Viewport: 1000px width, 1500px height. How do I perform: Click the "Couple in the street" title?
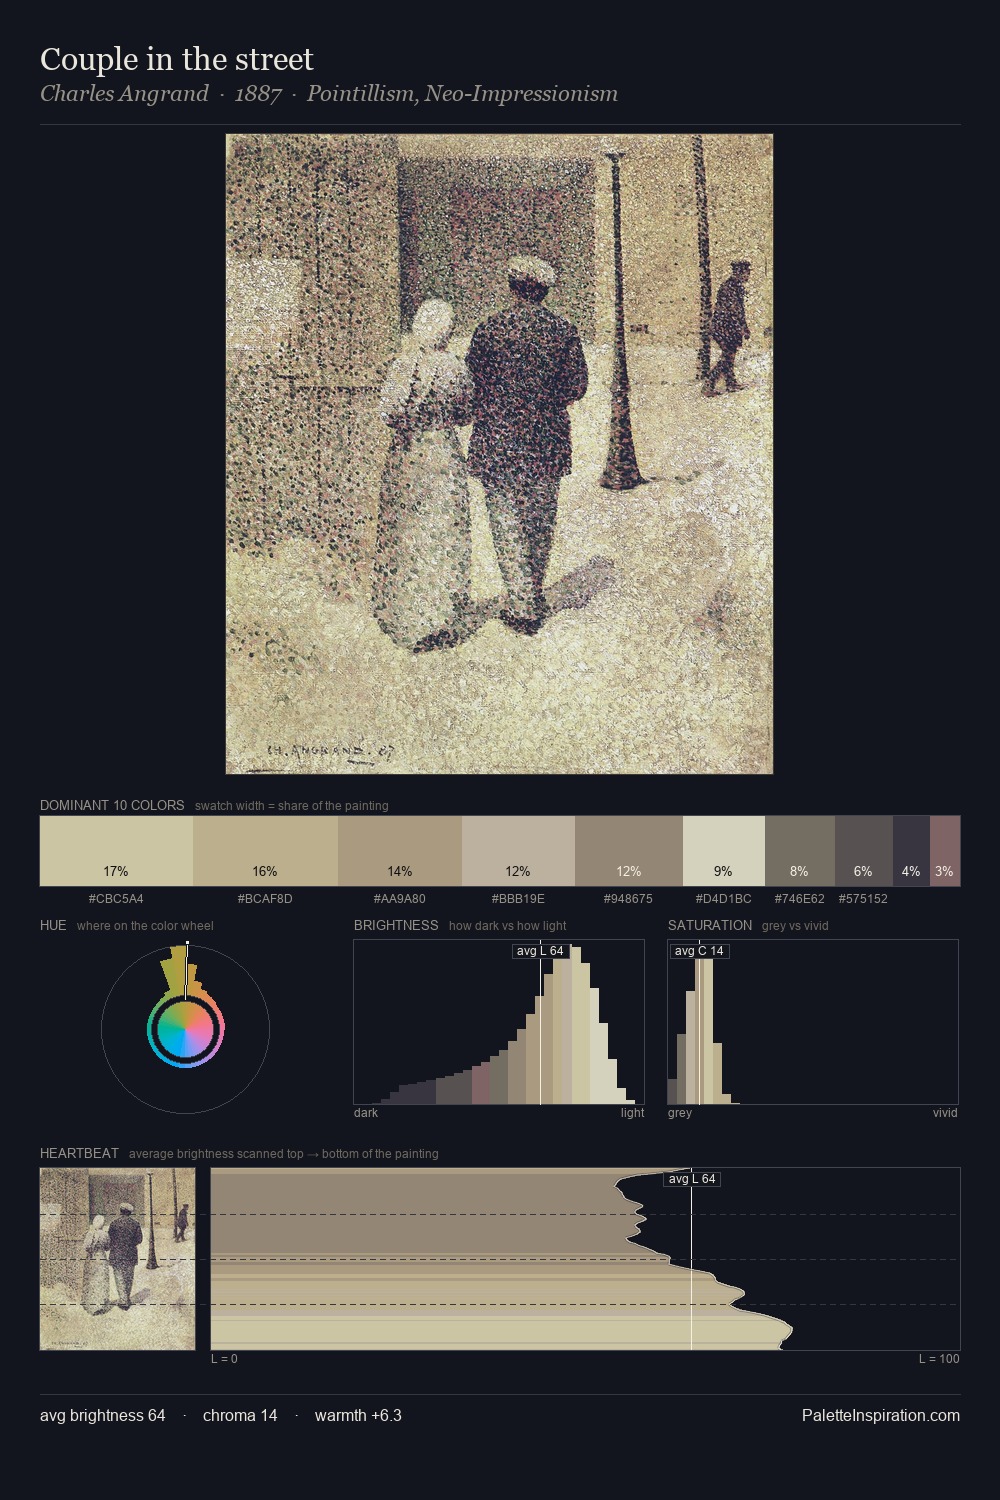[x=177, y=59]
